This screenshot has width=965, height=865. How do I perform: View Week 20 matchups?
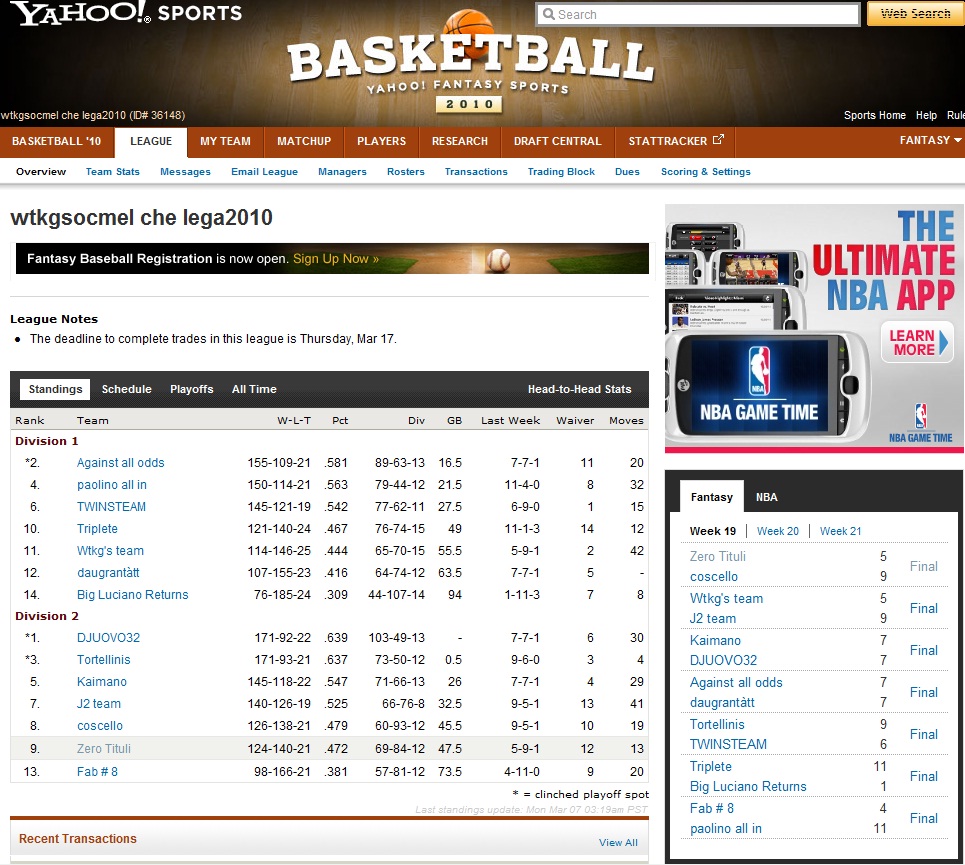click(777, 531)
